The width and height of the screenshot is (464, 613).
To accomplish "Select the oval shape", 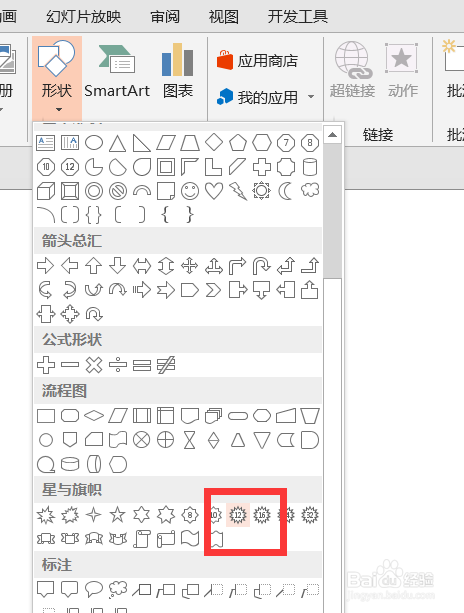I will [x=94, y=143].
